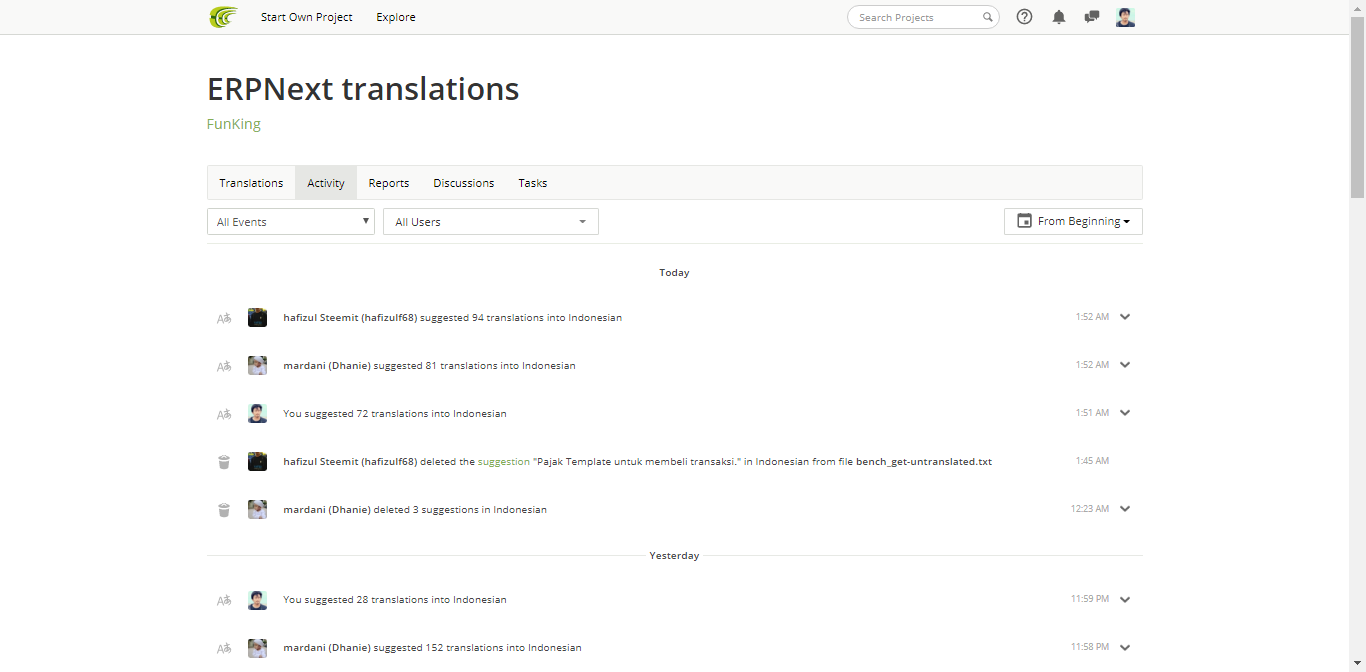Screen dimensions: 1366x672
Task: Click mardani name on 152 translations row
Action: tap(327, 648)
